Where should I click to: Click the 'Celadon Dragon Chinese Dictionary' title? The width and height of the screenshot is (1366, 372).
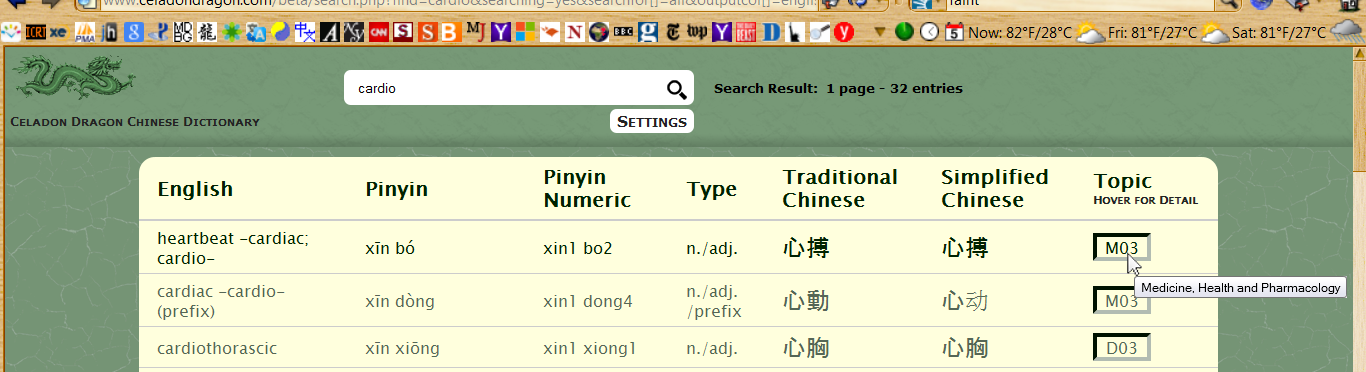pos(135,122)
